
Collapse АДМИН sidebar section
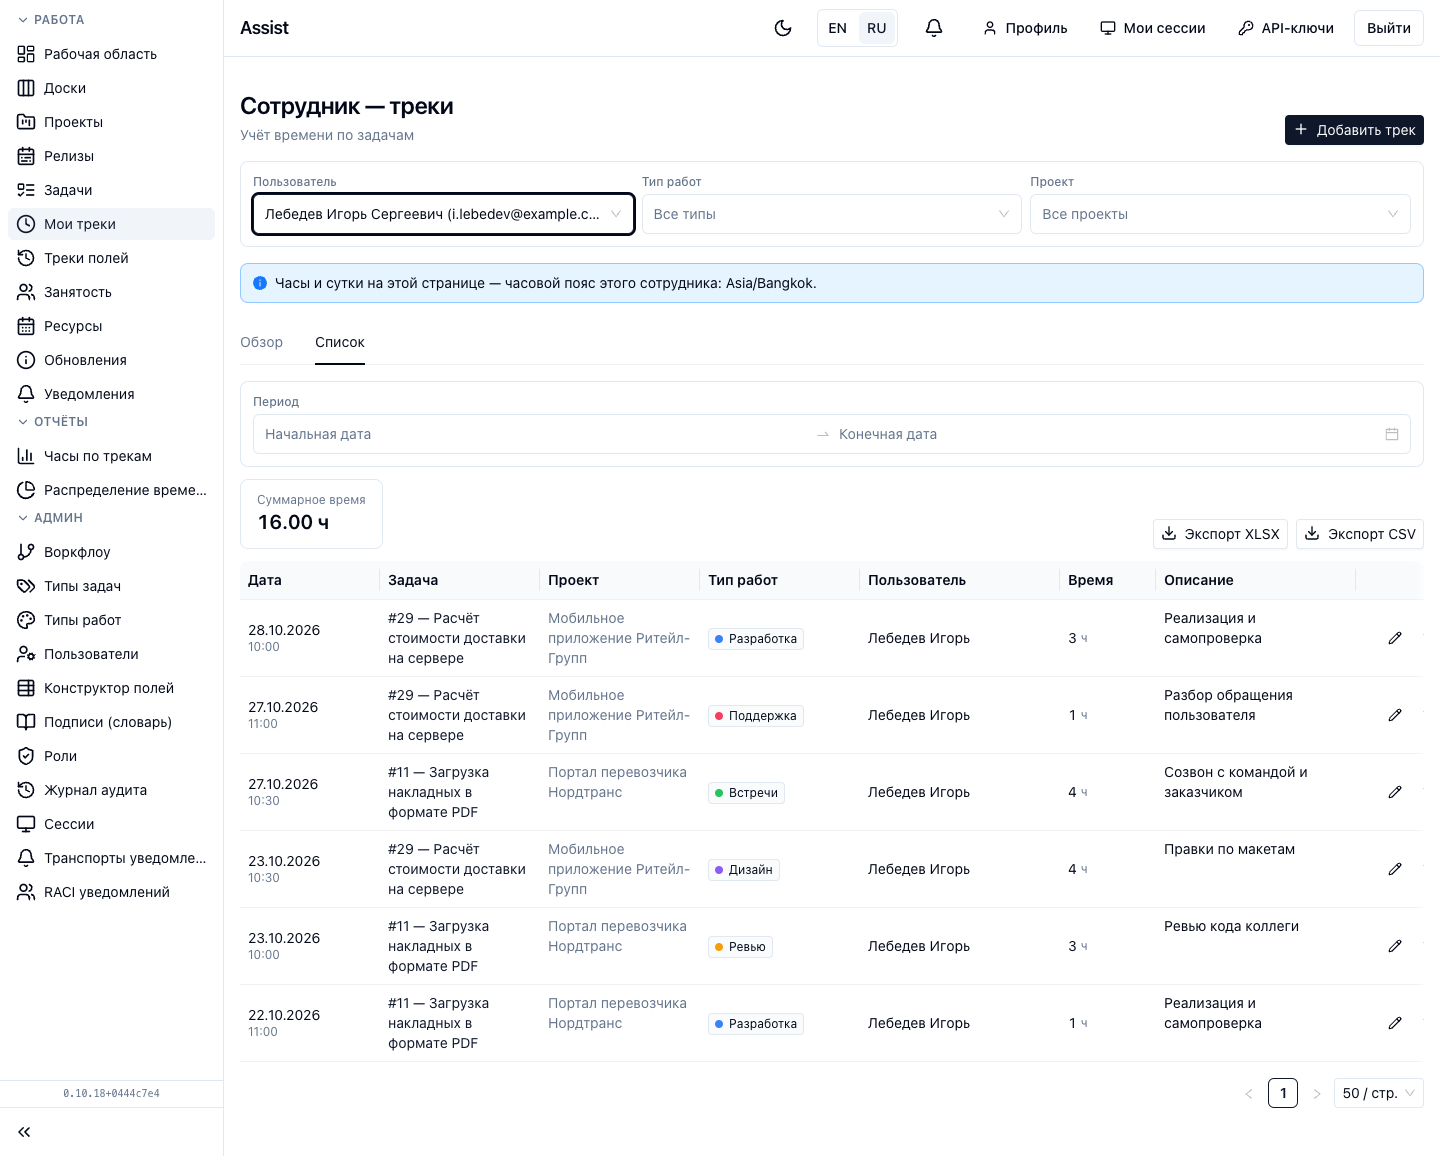50,518
